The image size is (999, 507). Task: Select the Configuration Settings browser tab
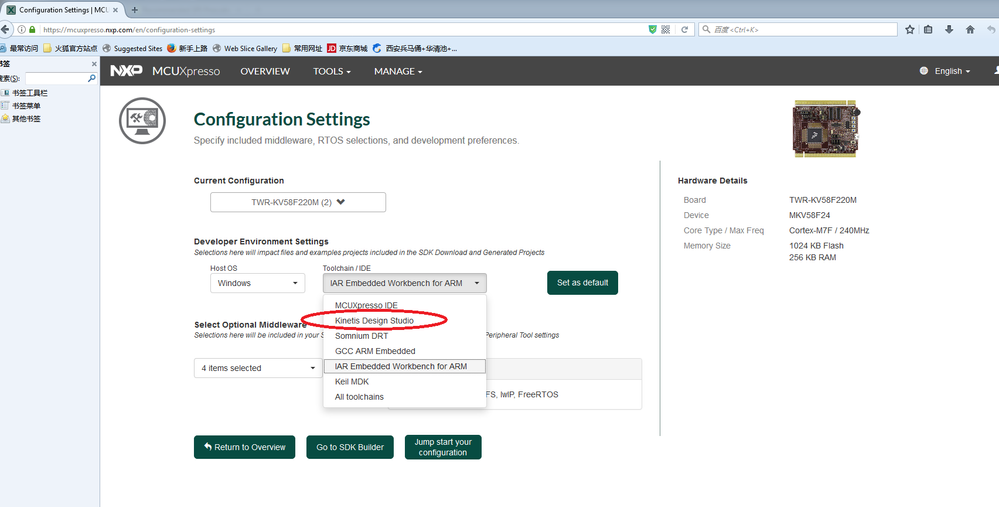pos(61,10)
